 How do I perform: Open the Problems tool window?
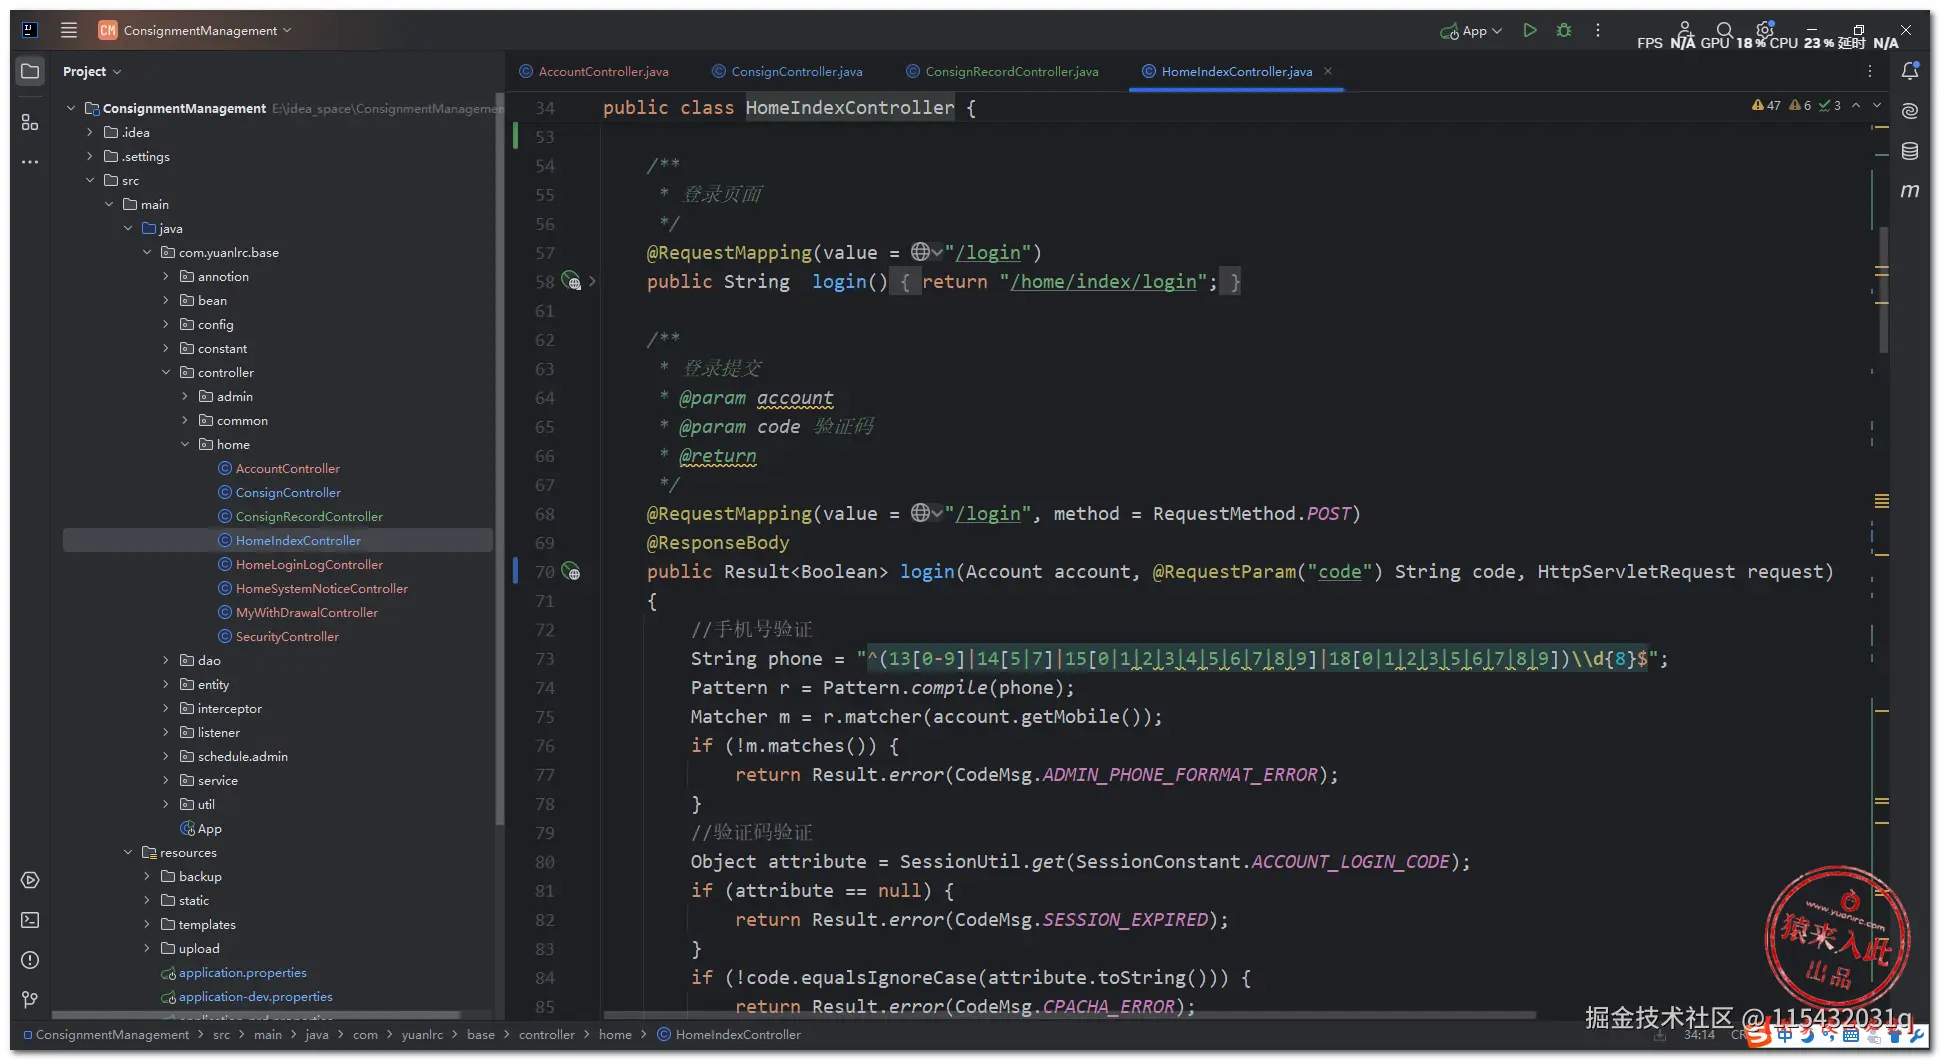point(30,960)
